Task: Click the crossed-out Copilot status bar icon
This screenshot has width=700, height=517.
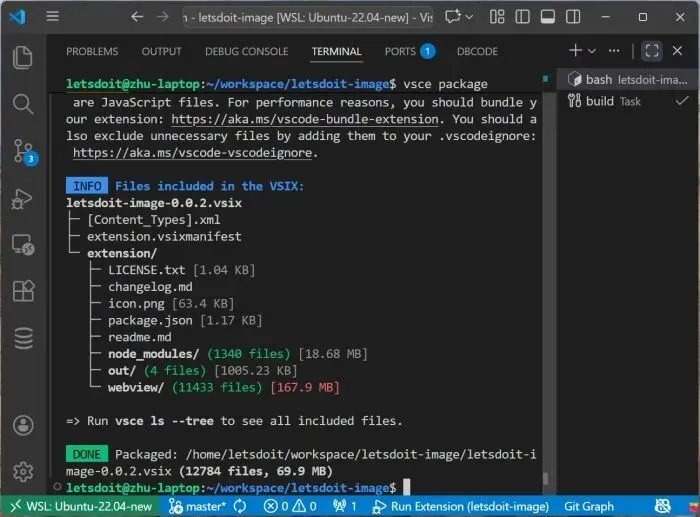Action: [x=662, y=506]
